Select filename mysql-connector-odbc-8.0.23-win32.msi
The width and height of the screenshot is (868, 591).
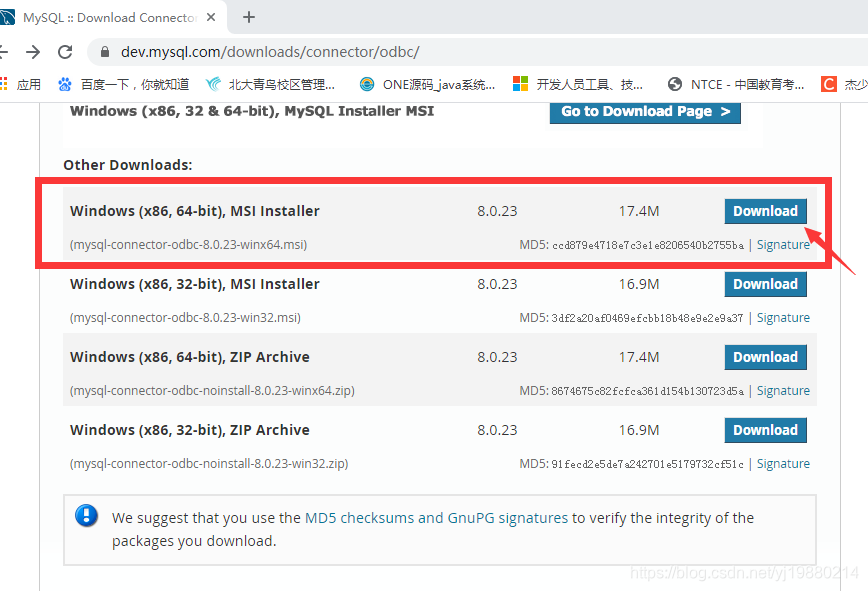click(185, 318)
